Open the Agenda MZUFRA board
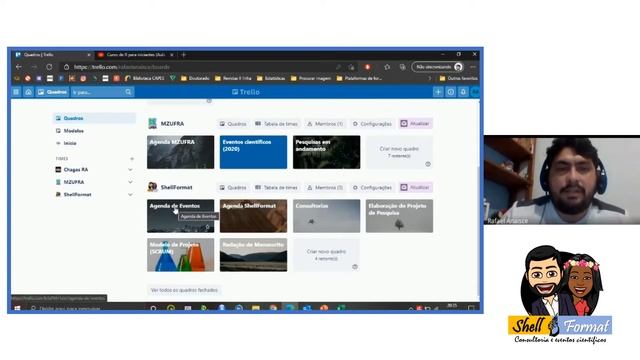Screen dimensions: 640x360 point(180,152)
